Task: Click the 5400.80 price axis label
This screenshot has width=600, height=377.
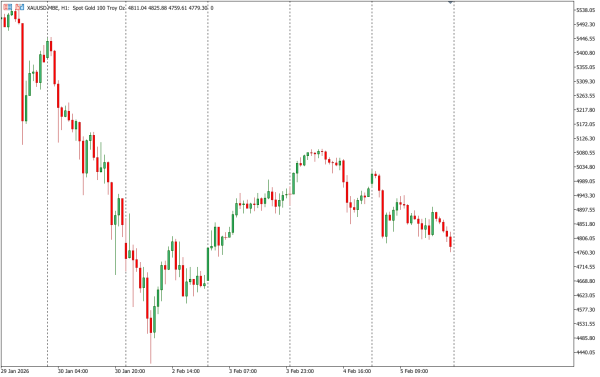Action: [x=586, y=53]
